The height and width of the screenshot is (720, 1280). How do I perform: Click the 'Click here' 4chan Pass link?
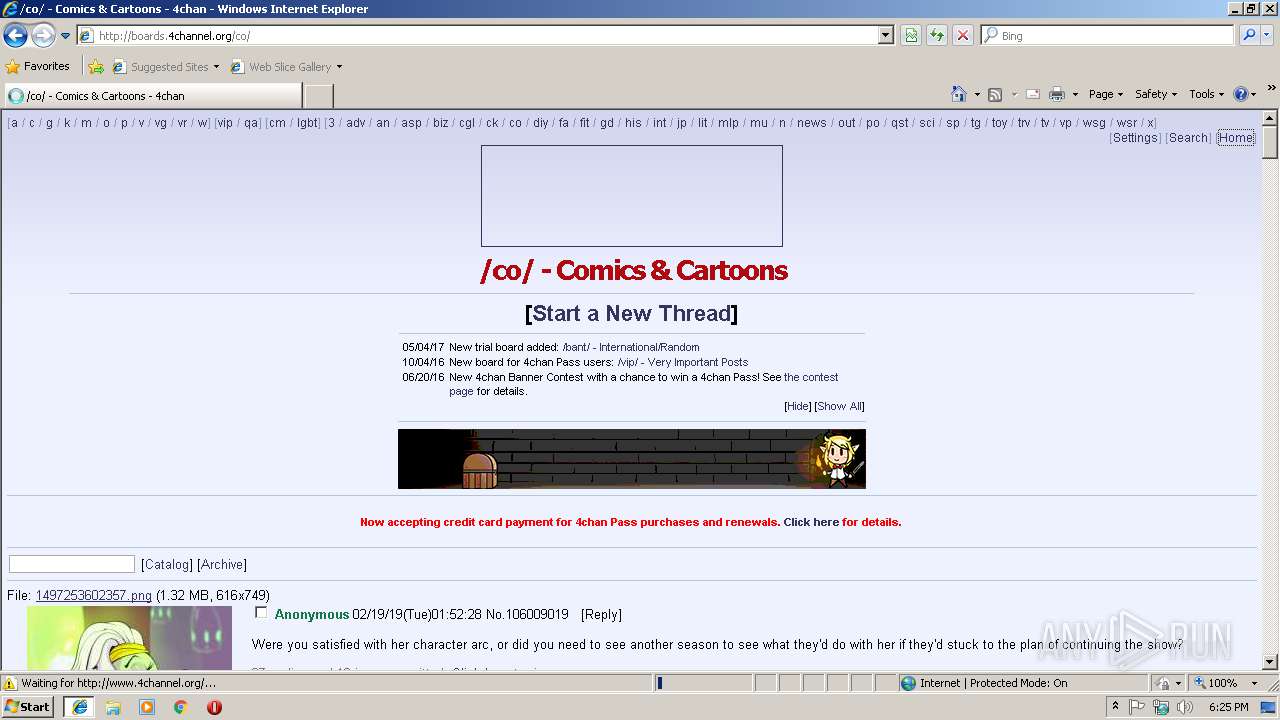click(x=811, y=522)
